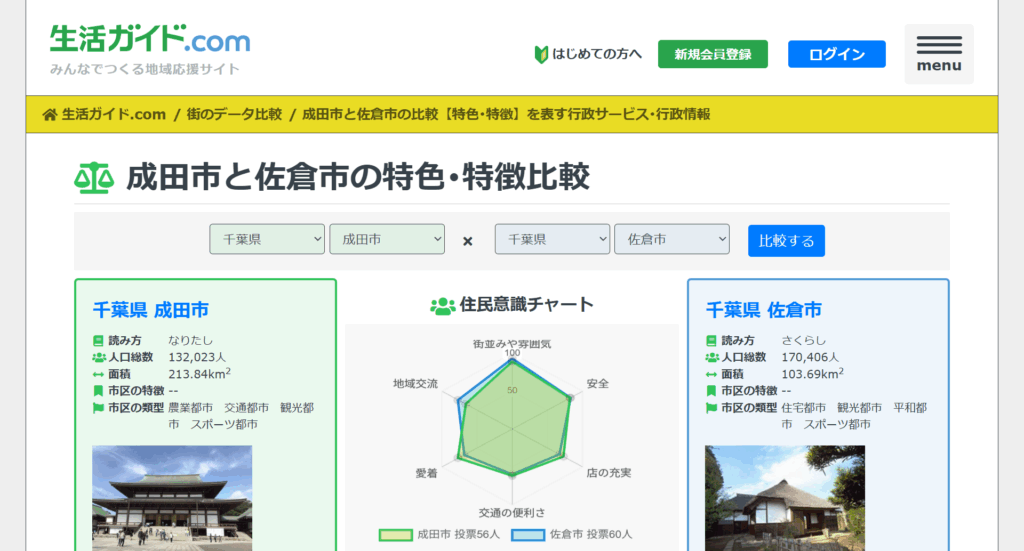Open the first 千葉県 prefecture dropdown

[x=266, y=239]
